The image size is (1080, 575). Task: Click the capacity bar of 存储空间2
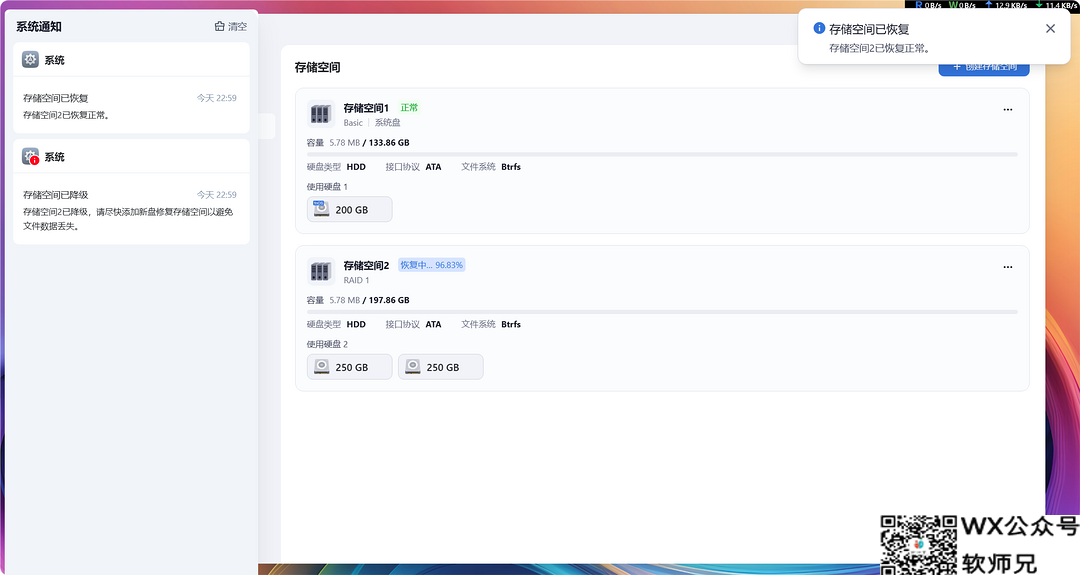point(662,312)
